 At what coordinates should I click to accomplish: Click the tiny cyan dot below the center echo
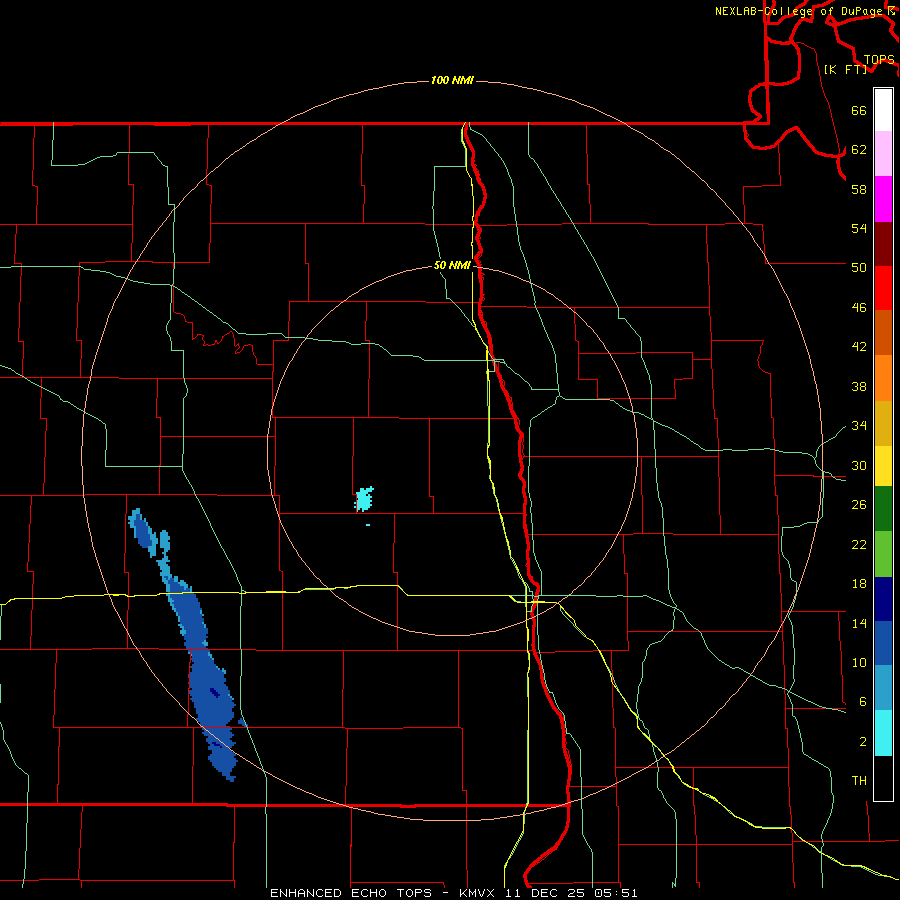(x=368, y=525)
